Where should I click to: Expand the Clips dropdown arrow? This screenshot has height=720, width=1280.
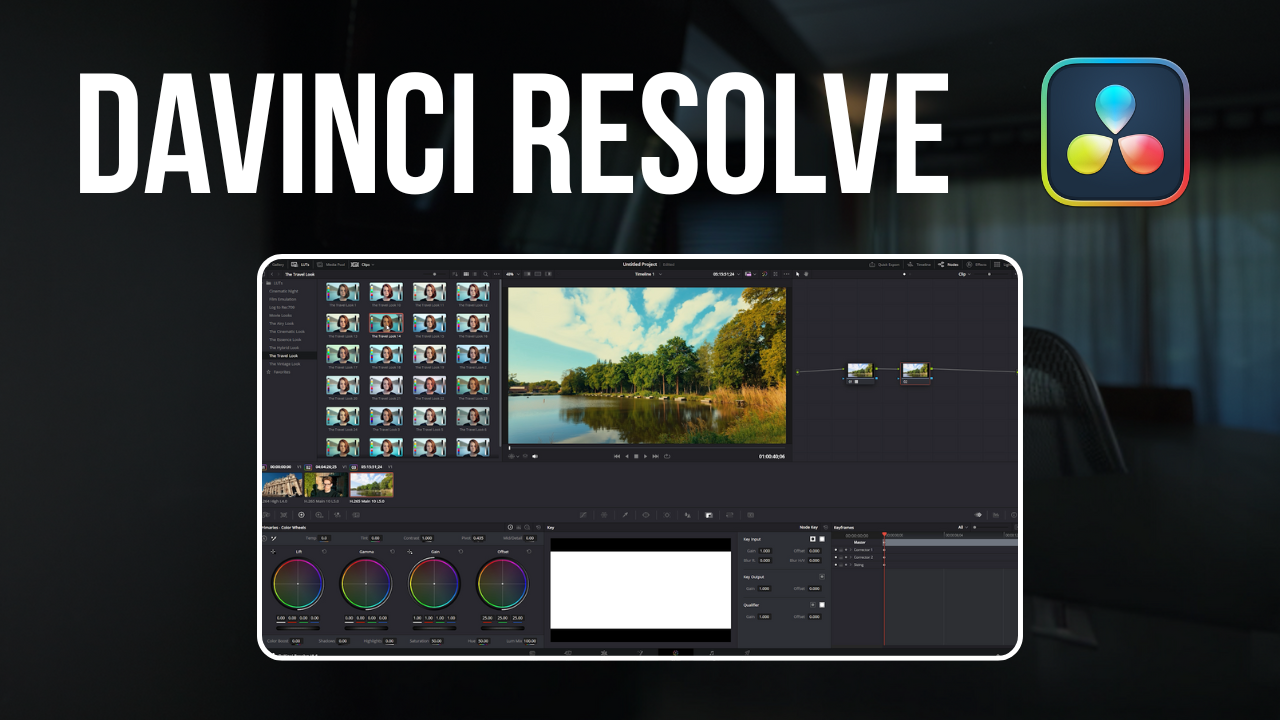click(x=373, y=265)
